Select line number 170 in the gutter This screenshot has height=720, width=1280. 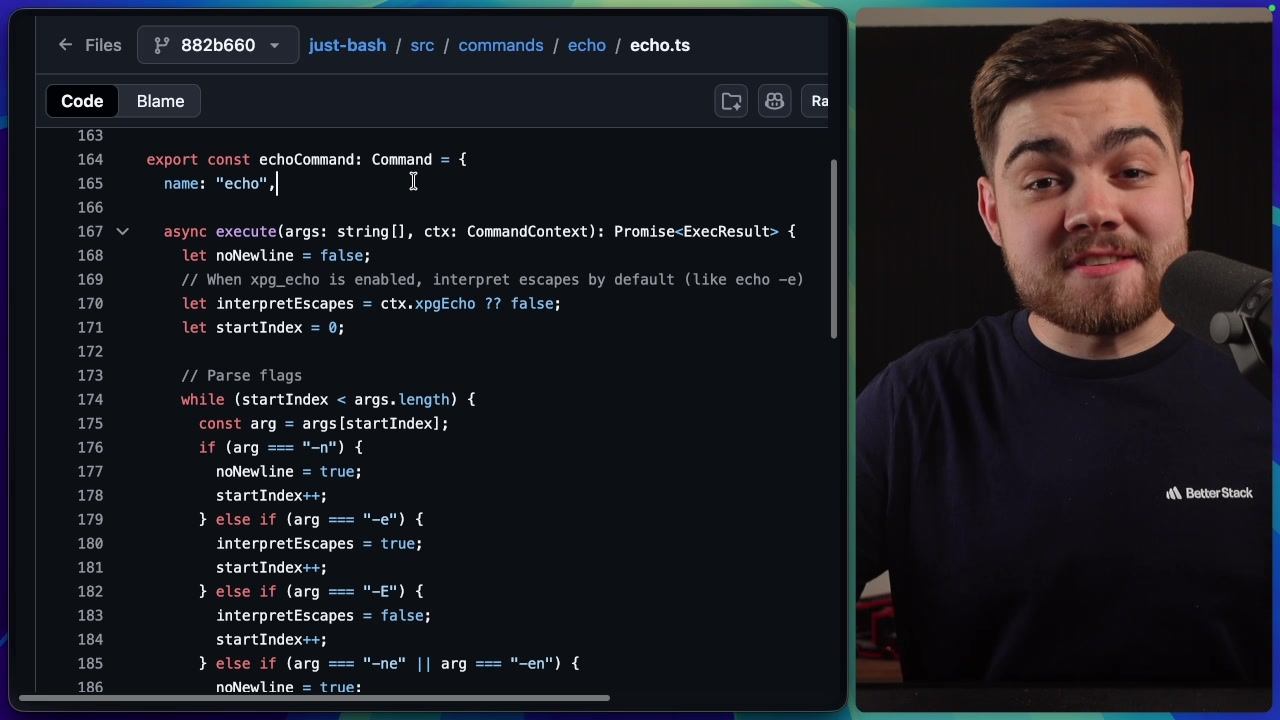[x=90, y=303]
